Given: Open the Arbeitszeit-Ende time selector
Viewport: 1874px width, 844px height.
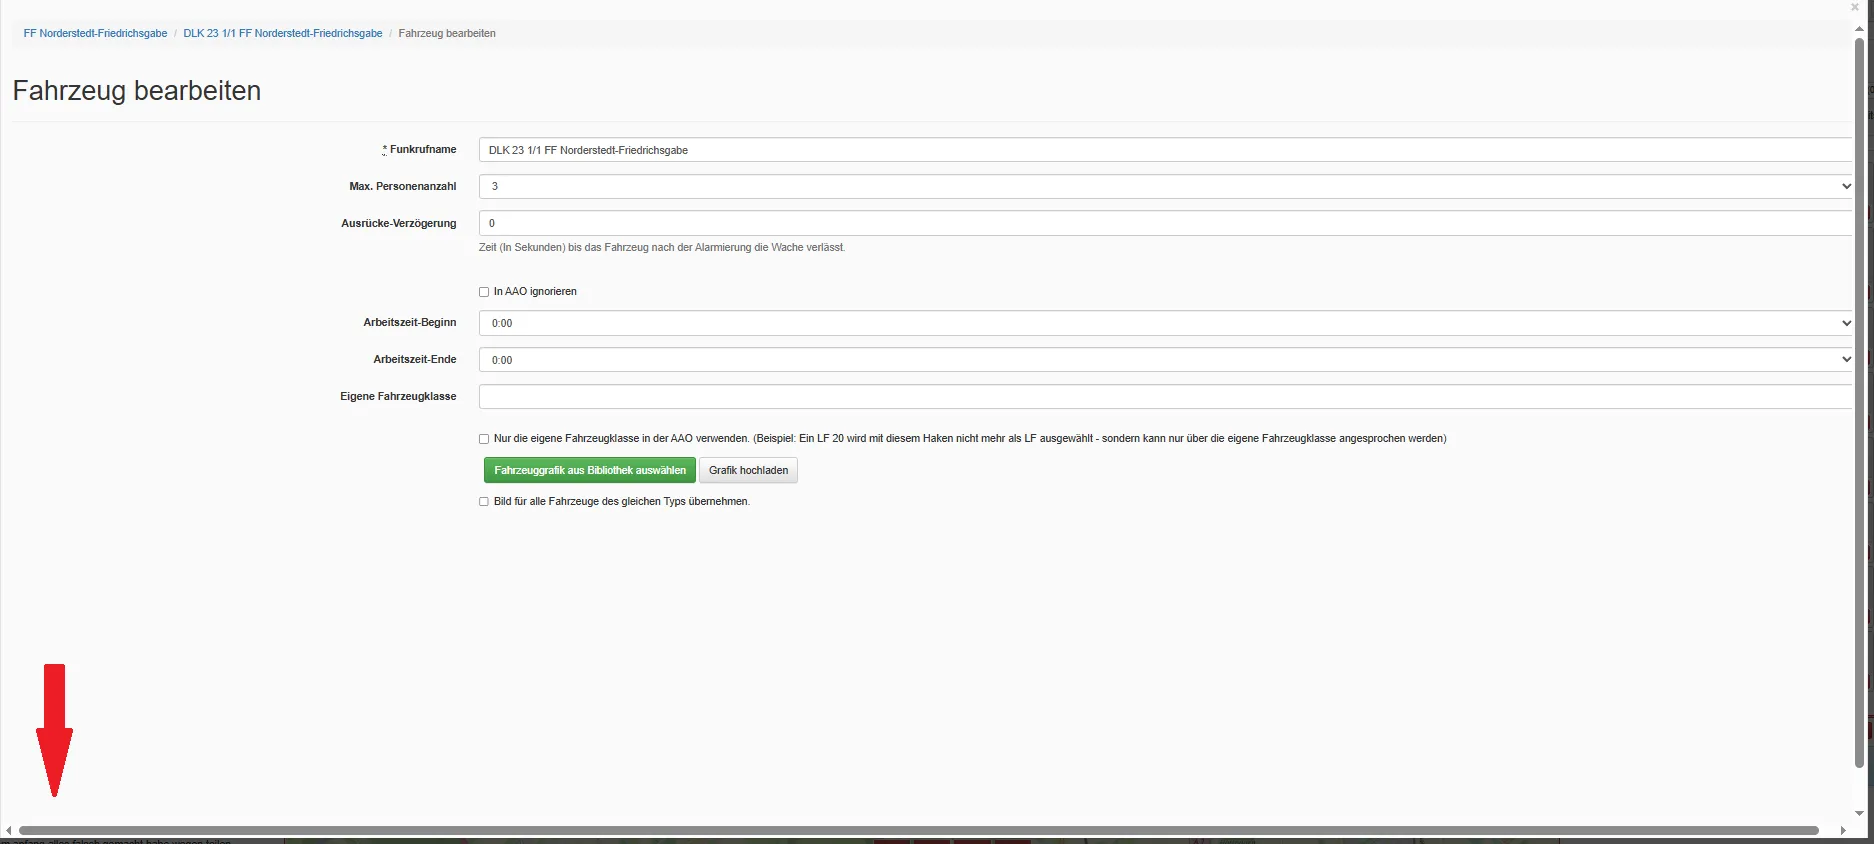Looking at the screenshot, I should pyautogui.click(x=1165, y=360).
